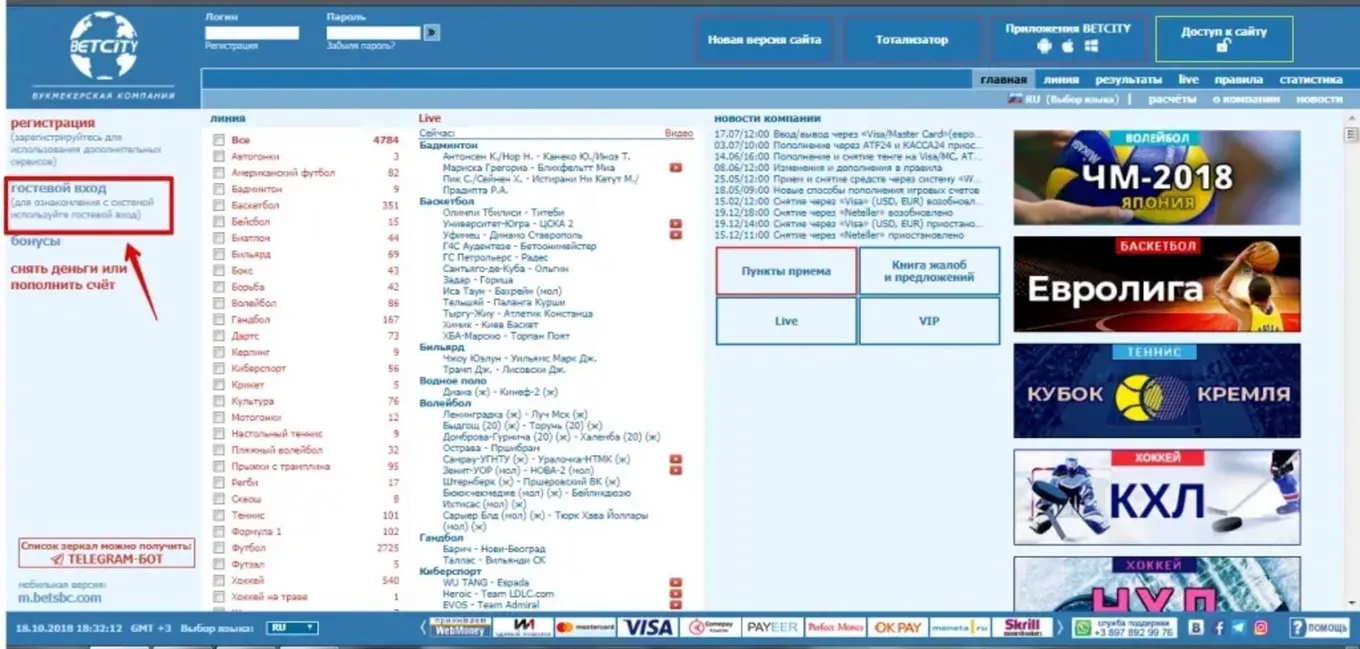The width and height of the screenshot is (1360, 649).
Task: Check the Теннис checkbox
Action: pos(218,515)
